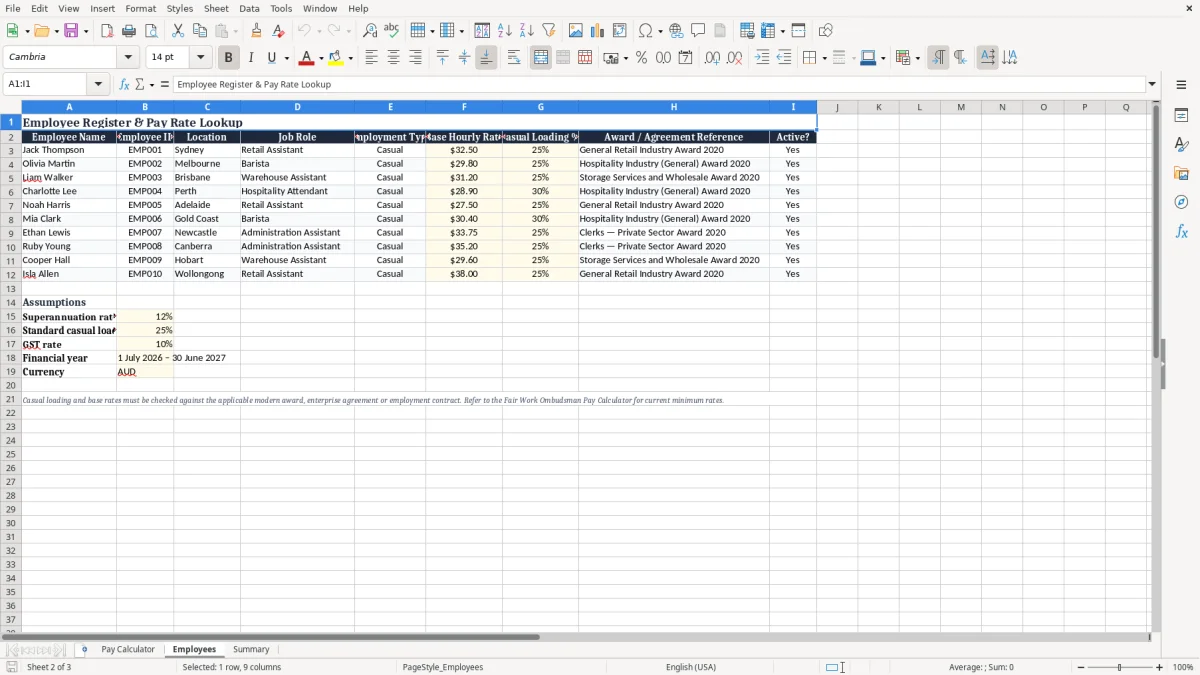Expand the Underline style dropdown arrow
This screenshot has height=675, width=1200.
[x=286, y=58]
